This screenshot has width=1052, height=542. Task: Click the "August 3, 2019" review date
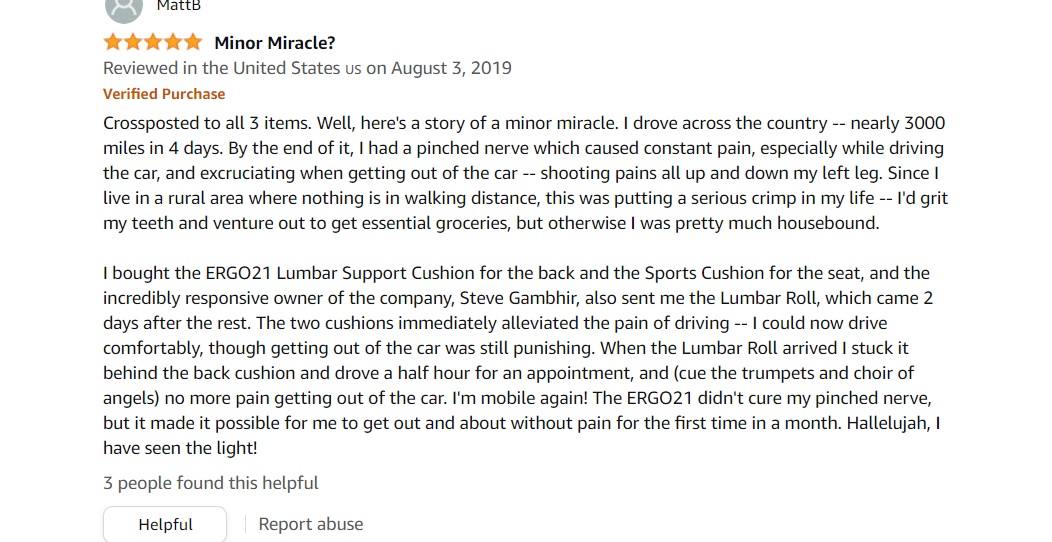coord(451,68)
